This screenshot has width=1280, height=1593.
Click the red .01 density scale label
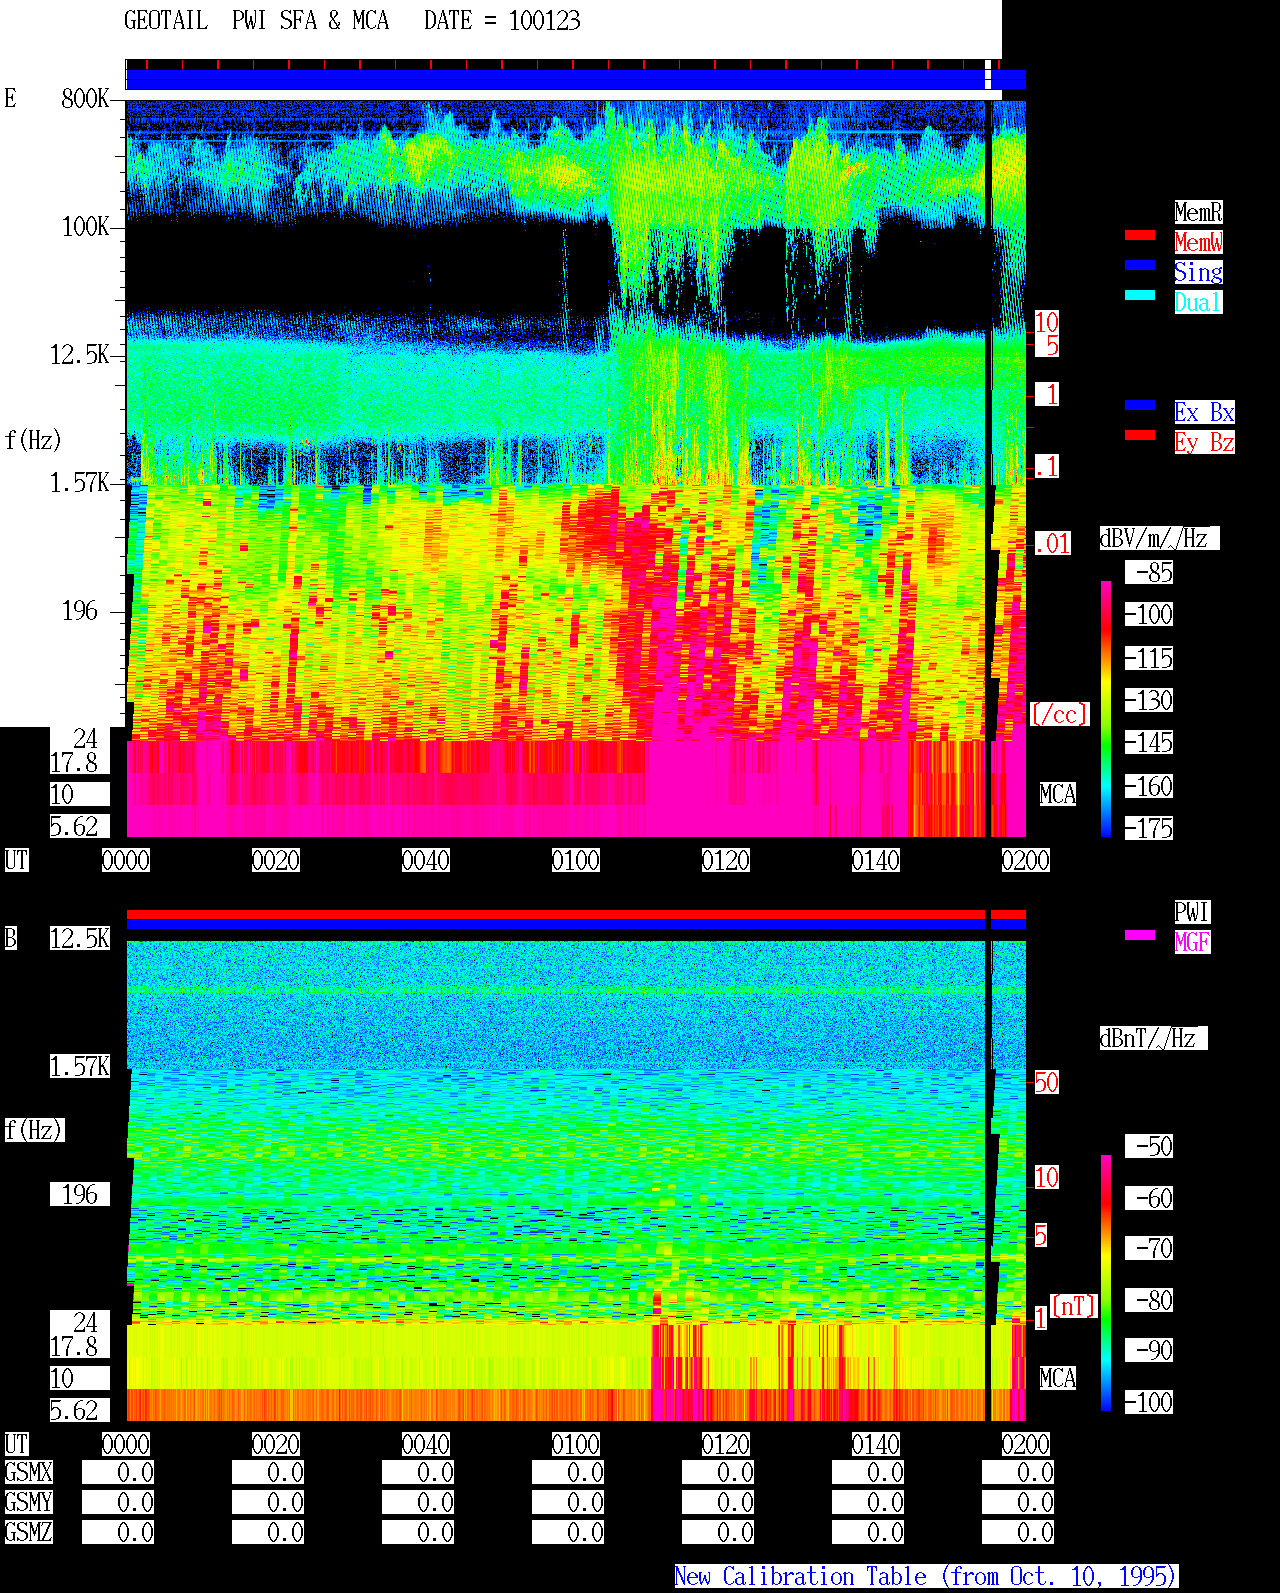(1052, 543)
